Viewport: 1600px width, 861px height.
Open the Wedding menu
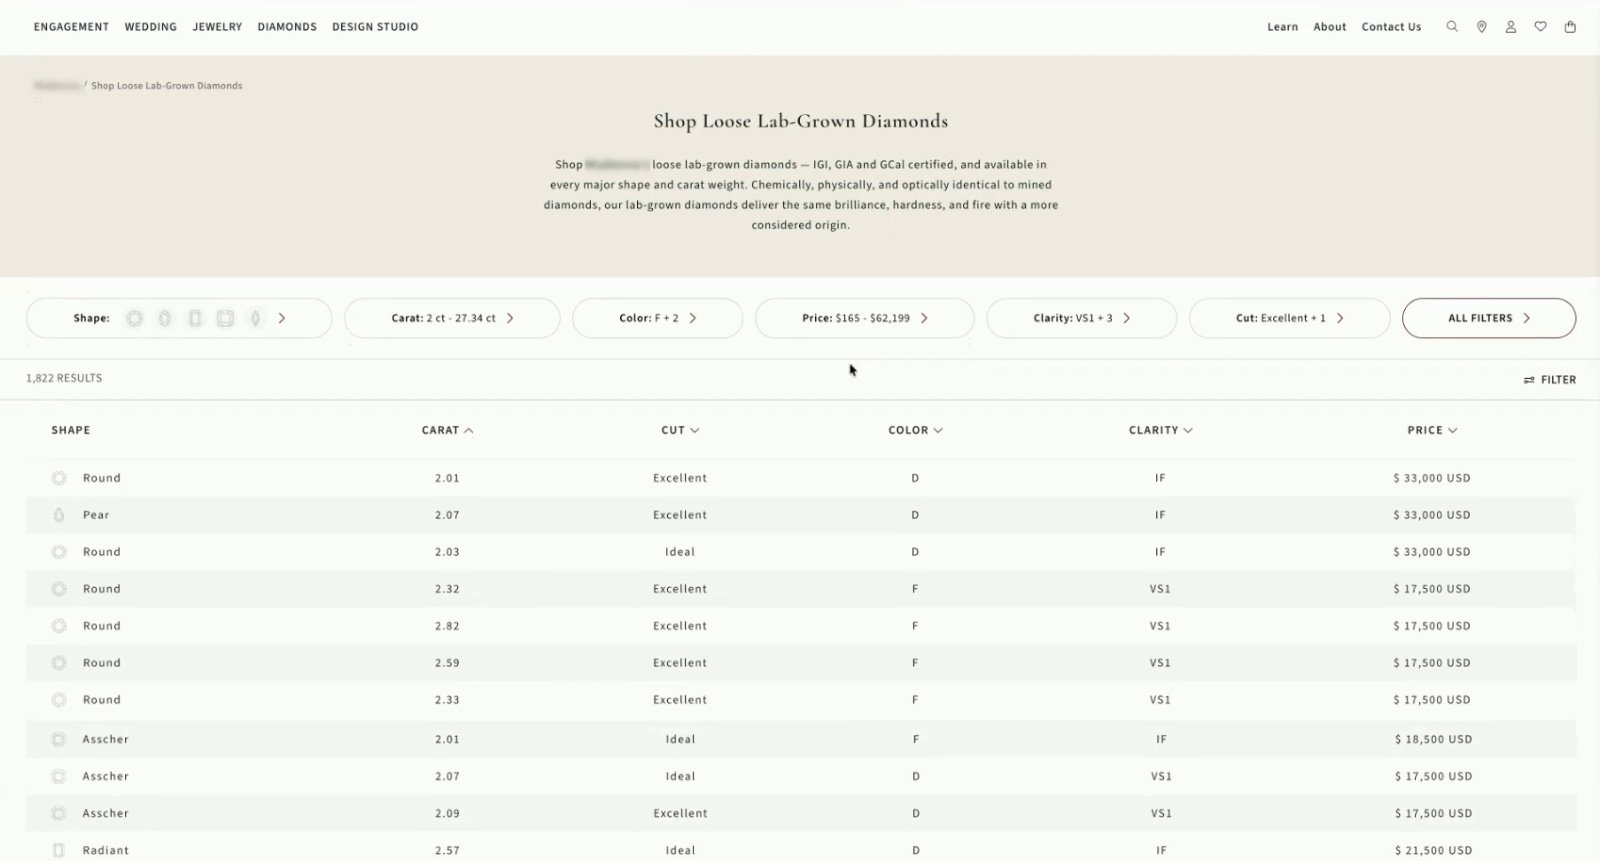point(150,27)
